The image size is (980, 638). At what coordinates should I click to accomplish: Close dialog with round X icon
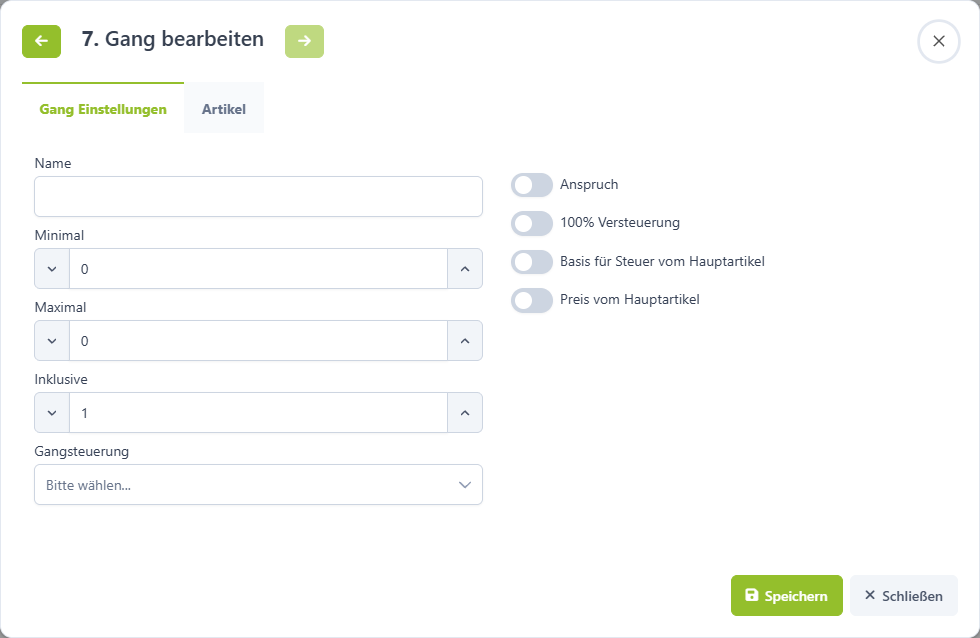[938, 41]
